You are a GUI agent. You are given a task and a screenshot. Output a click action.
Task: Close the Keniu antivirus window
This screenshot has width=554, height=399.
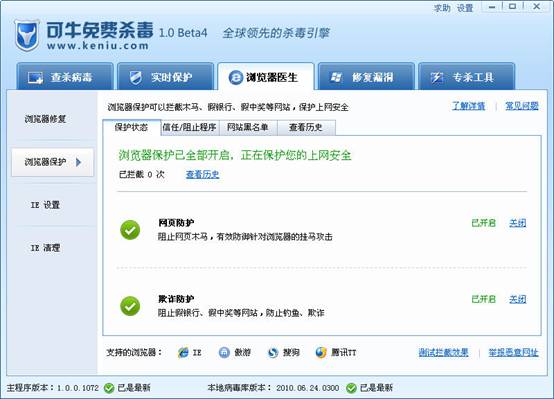536,7
